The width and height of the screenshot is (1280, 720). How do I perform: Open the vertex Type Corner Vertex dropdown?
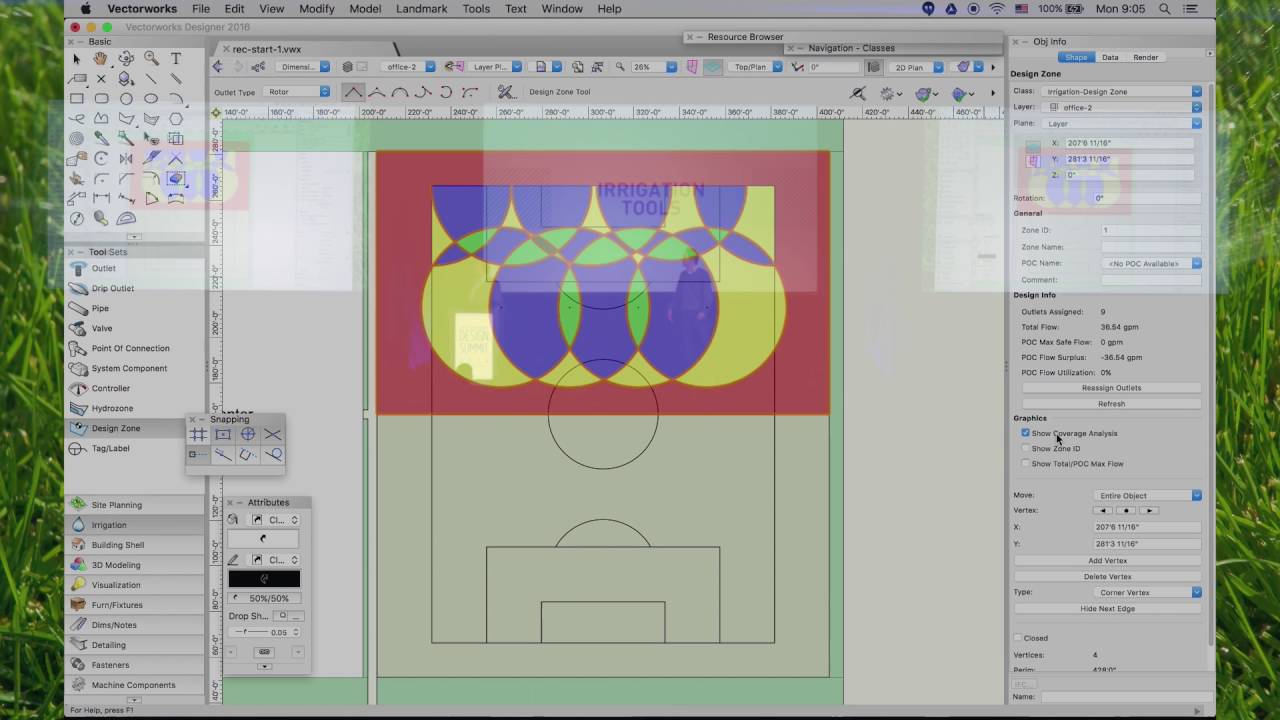point(1148,592)
